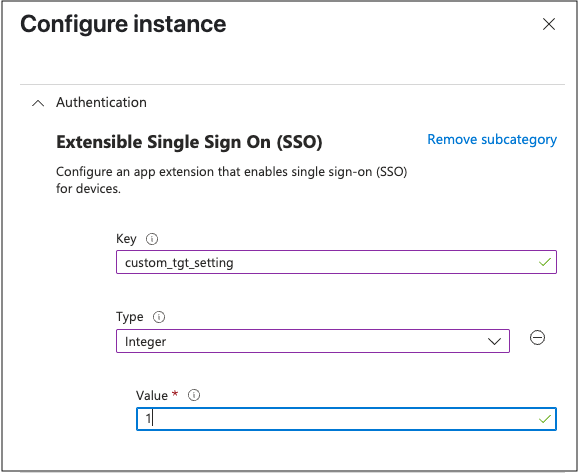579x474 pixels.
Task: Show info tooltip next to Key
Action: point(152,239)
